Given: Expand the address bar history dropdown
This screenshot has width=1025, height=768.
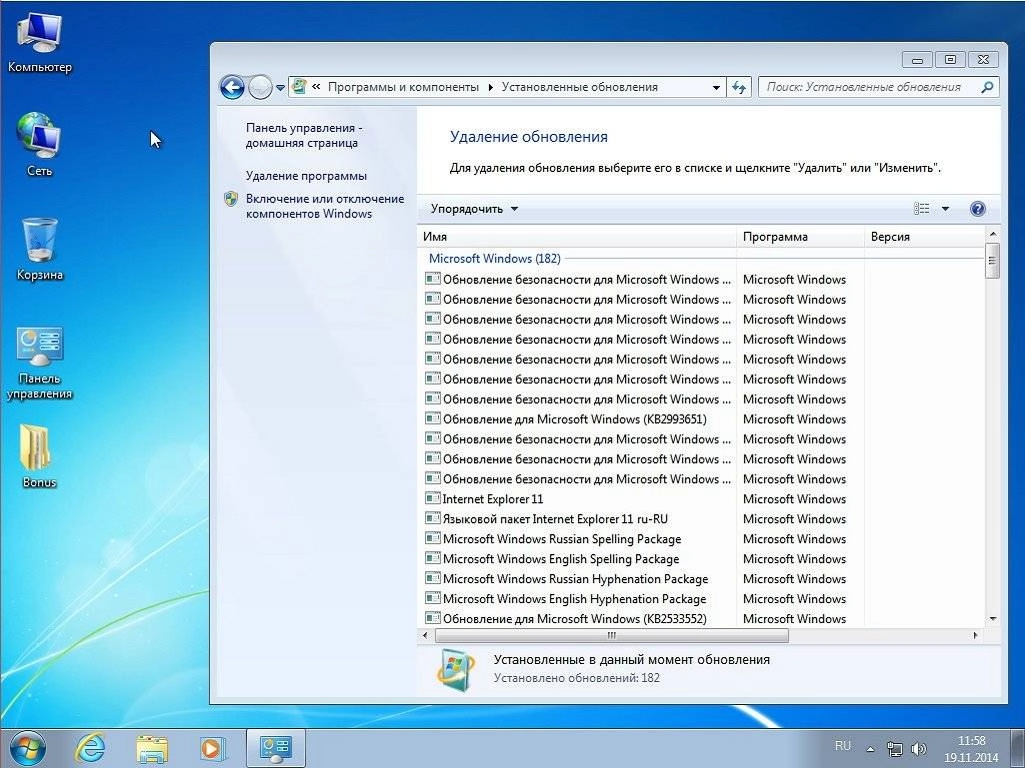Looking at the screenshot, I should [x=716, y=88].
